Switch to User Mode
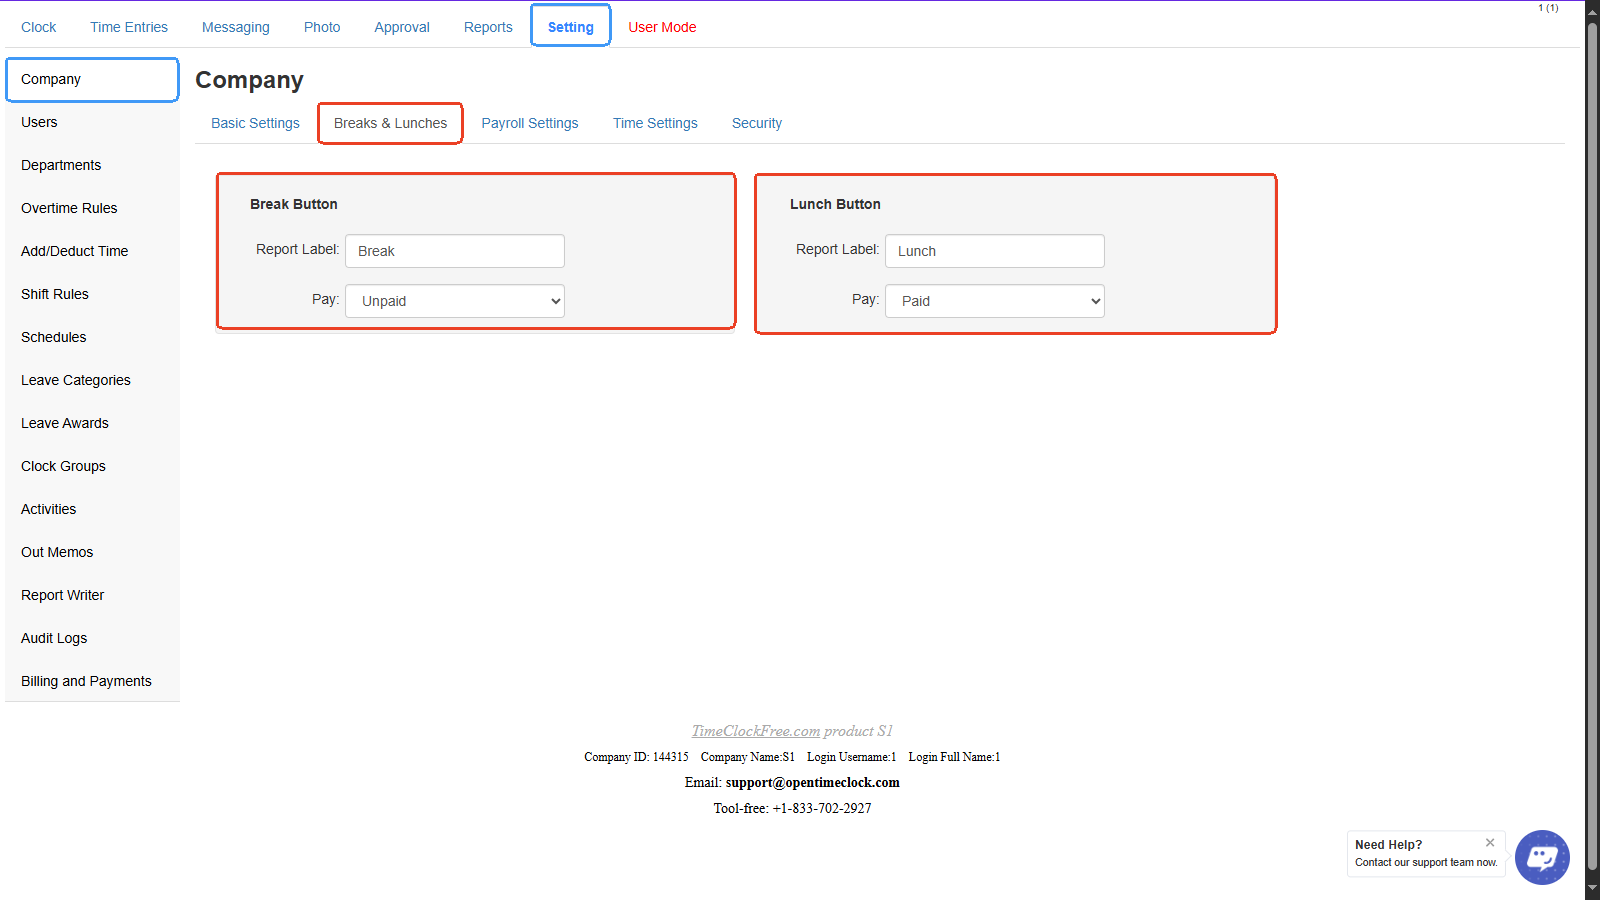 662,27
